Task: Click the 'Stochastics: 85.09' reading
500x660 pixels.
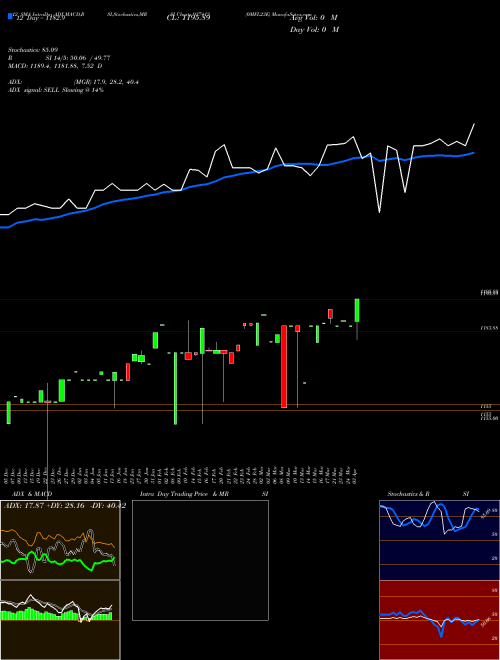Action: [33, 50]
